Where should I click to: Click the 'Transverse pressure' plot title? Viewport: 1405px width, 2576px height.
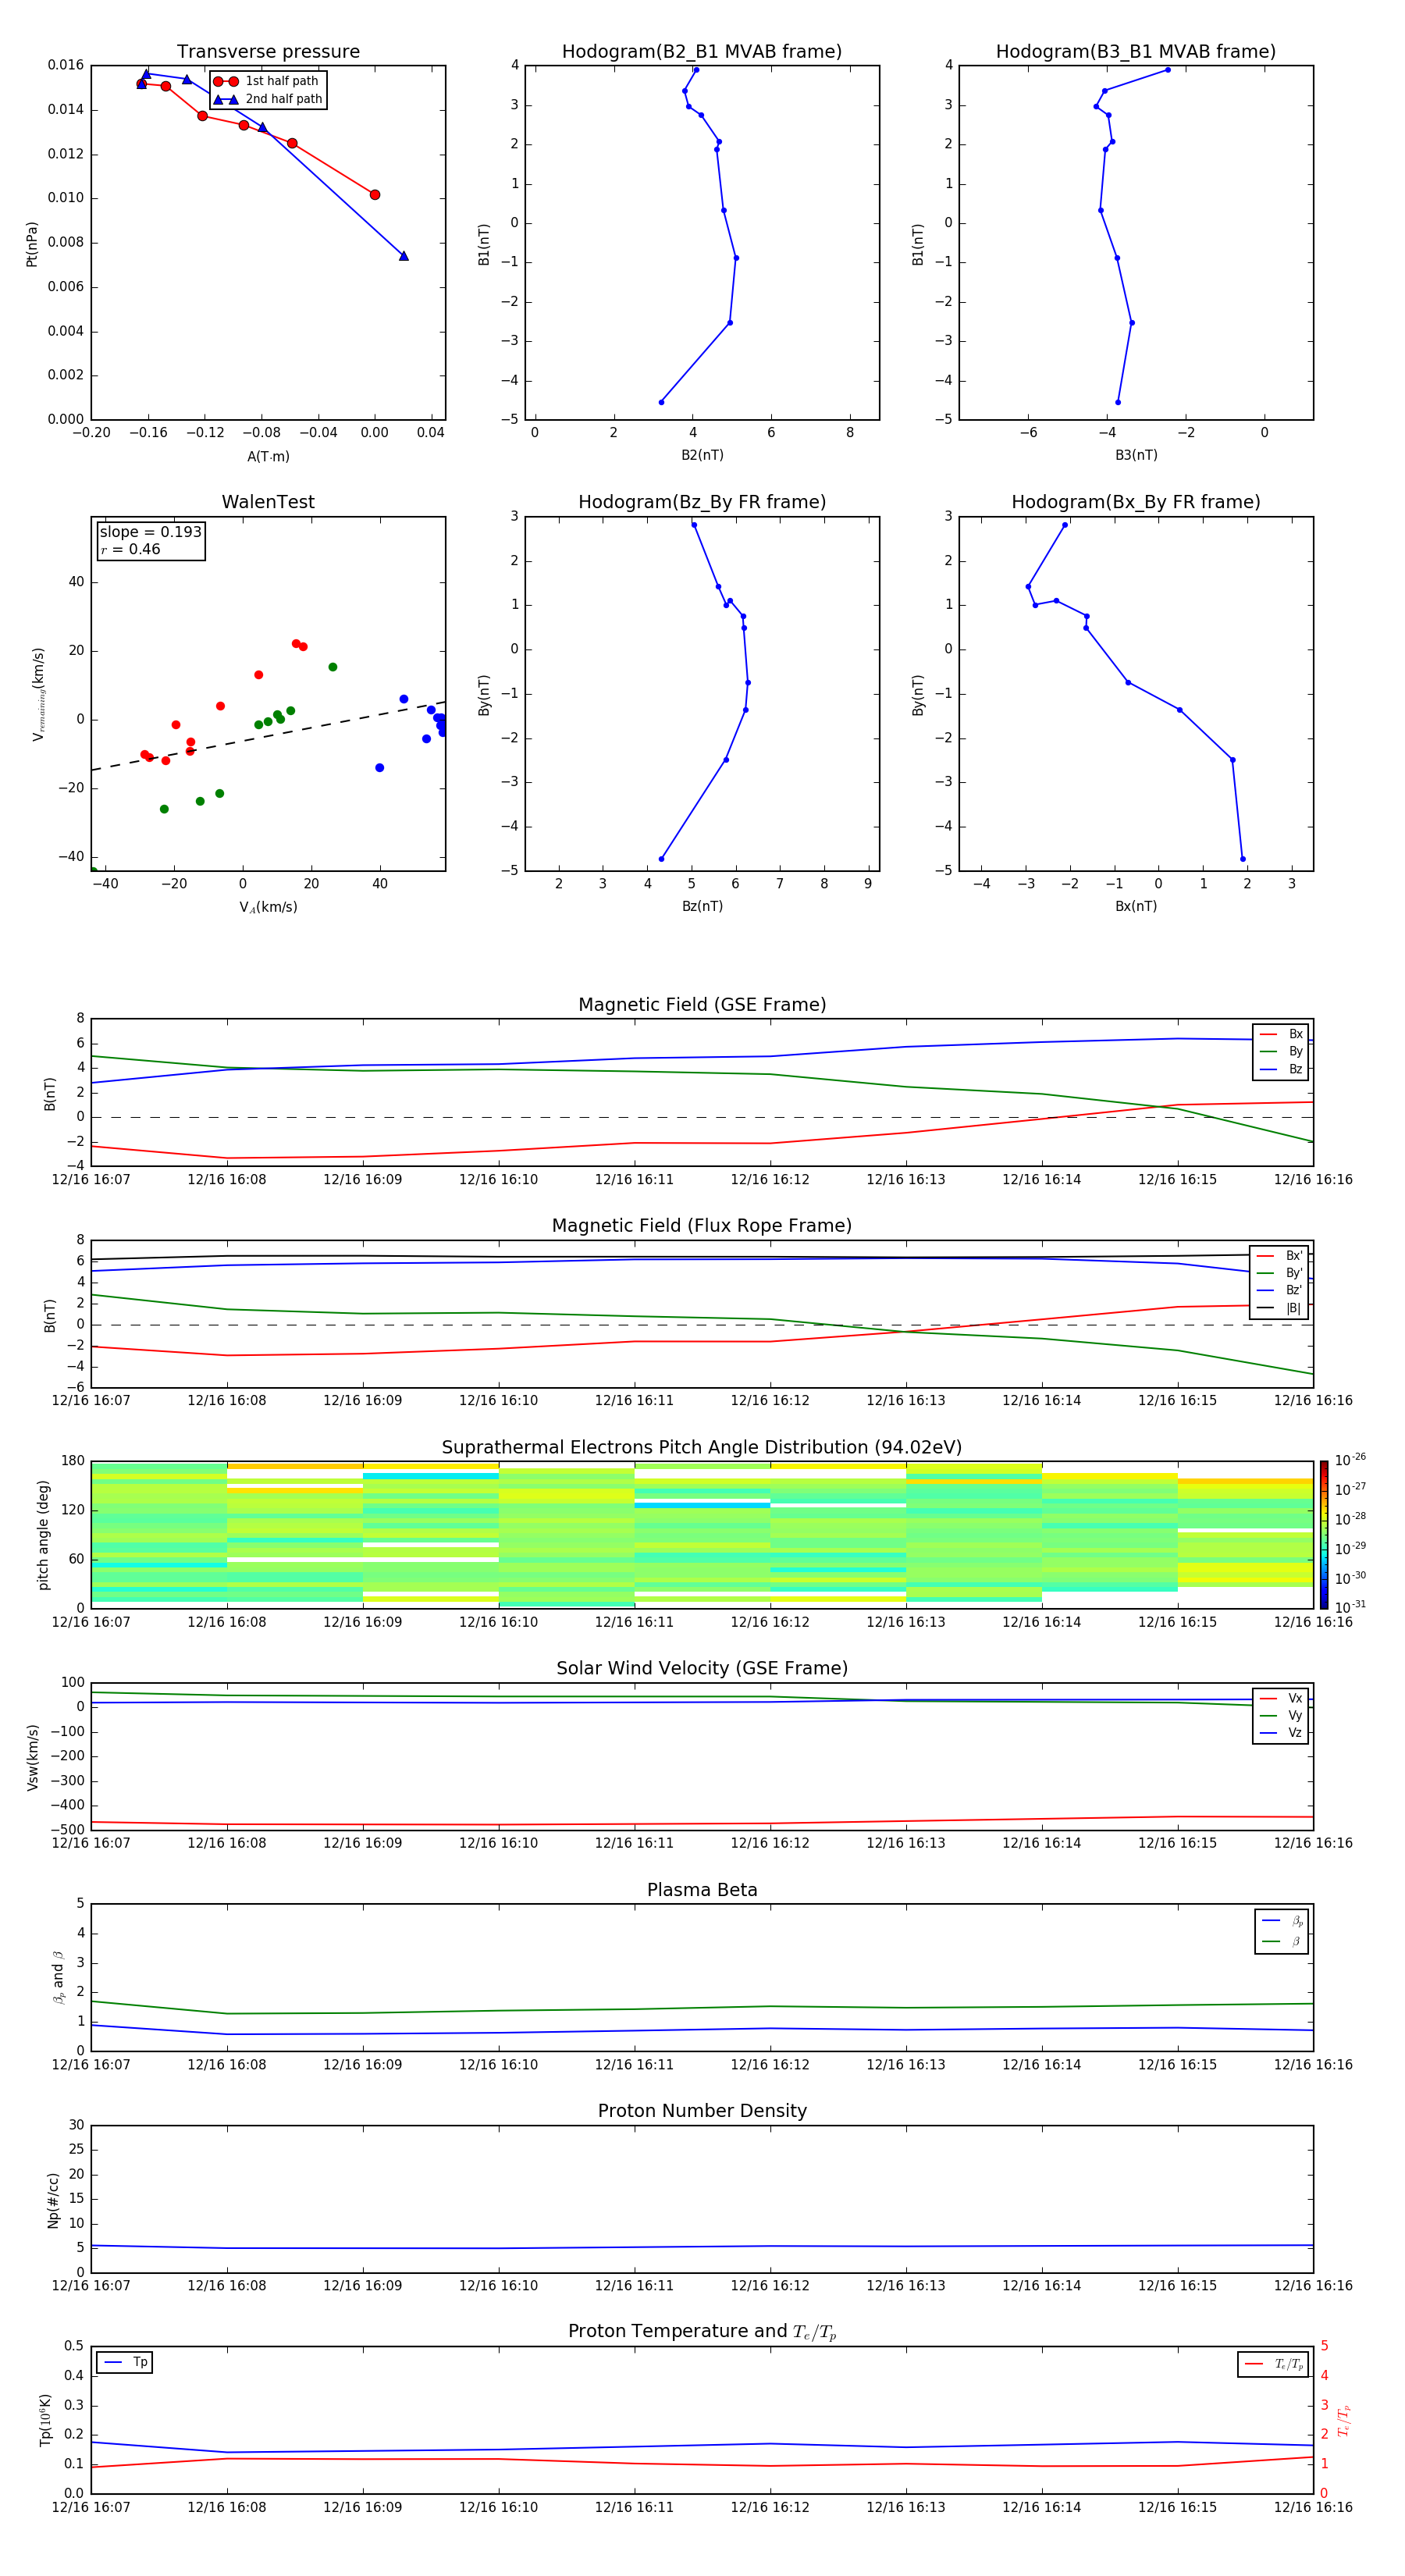pyautogui.click(x=268, y=52)
